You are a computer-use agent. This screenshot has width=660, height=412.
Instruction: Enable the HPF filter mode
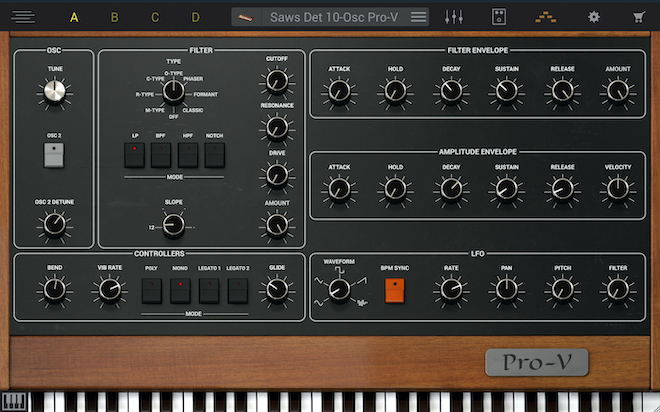(x=188, y=154)
